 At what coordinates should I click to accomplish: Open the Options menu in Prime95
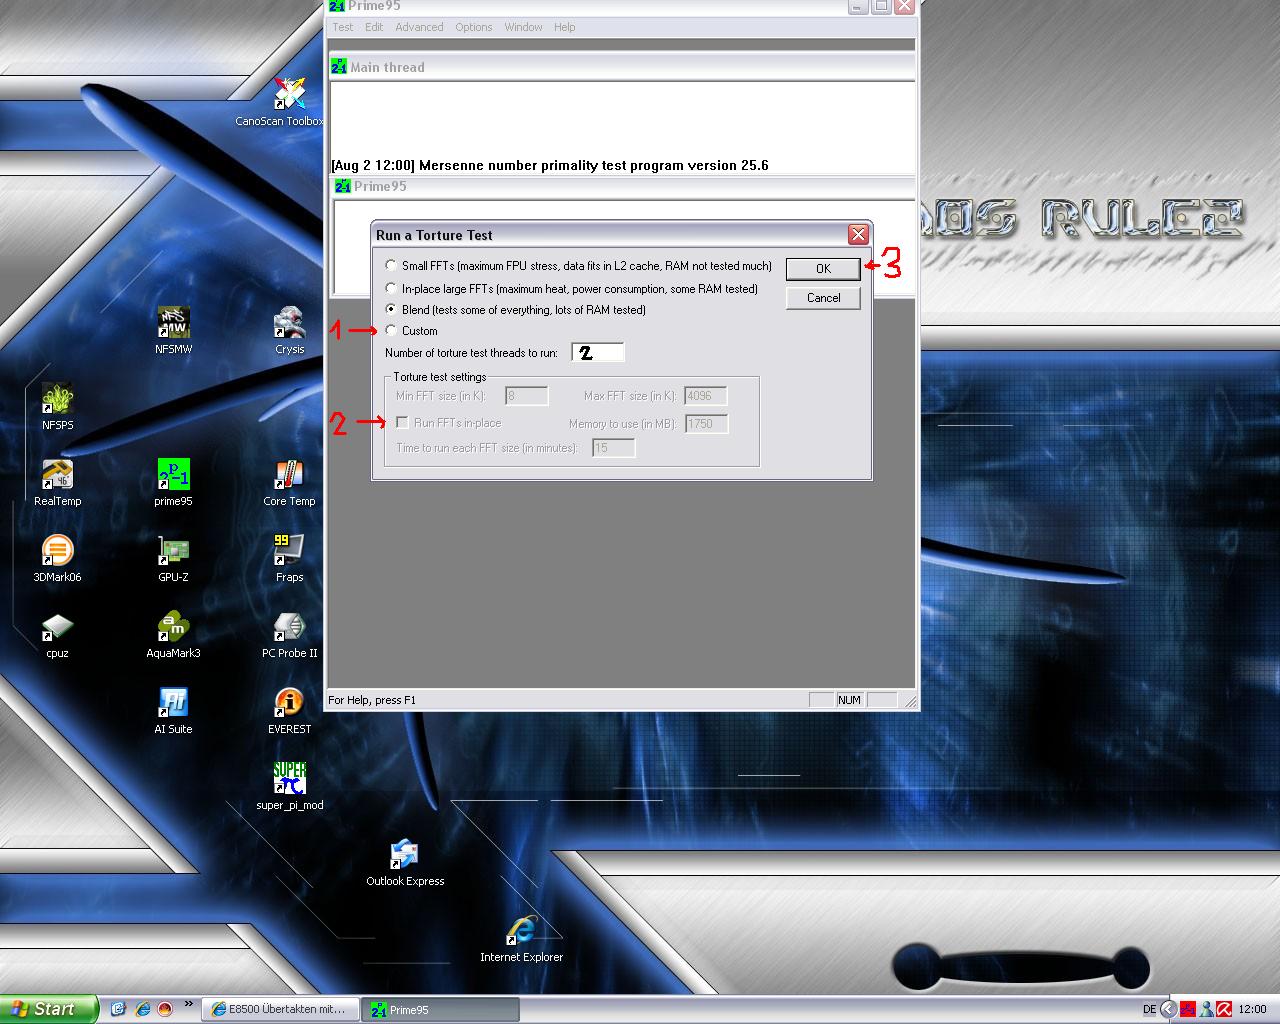point(473,27)
